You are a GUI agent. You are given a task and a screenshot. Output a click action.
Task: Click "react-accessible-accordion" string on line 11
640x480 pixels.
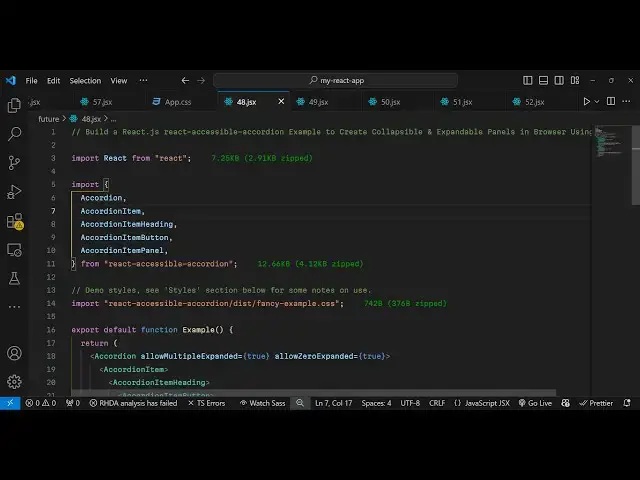coord(169,264)
